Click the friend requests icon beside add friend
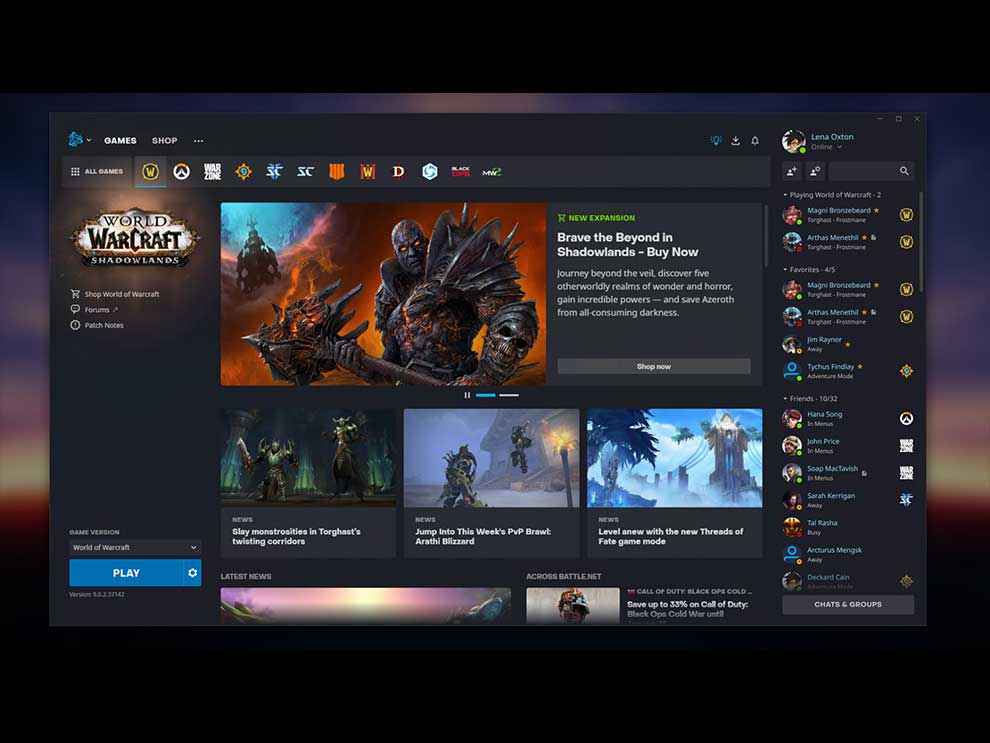Image resolution: width=990 pixels, height=743 pixels. pos(814,171)
